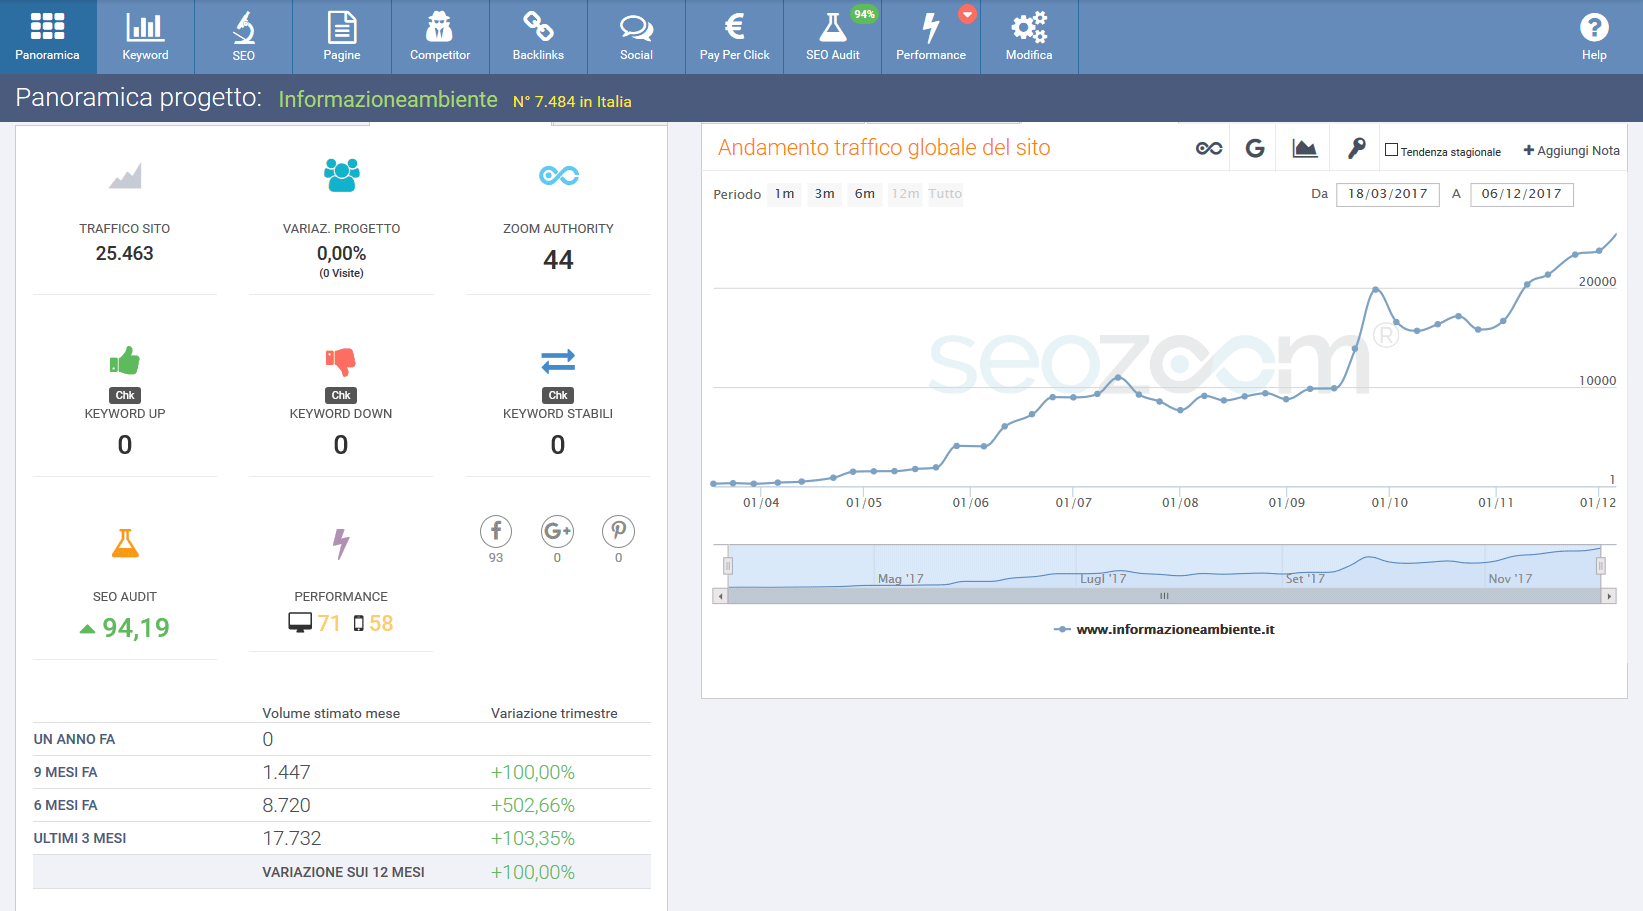Viewport: 1643px width, 911px height.
Task: Click the navigator scrollbar left arrow
Action: [x=720, y=596]
